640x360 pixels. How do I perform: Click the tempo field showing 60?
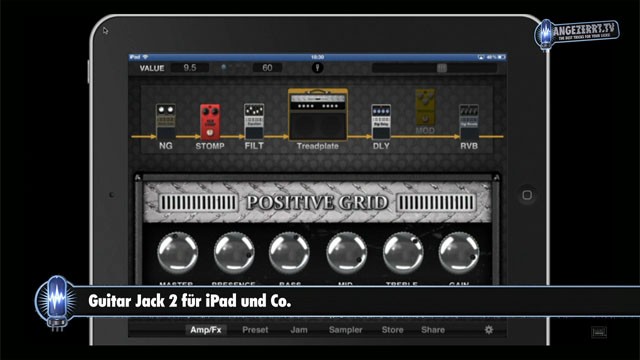click(267, 68)
